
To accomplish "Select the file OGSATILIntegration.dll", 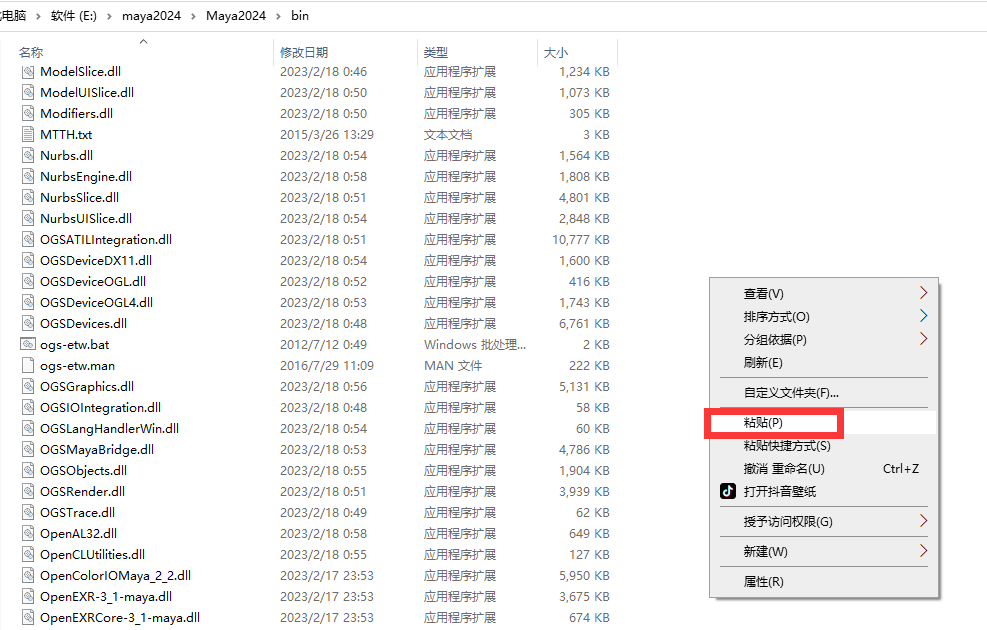I will tap(106, 240).
